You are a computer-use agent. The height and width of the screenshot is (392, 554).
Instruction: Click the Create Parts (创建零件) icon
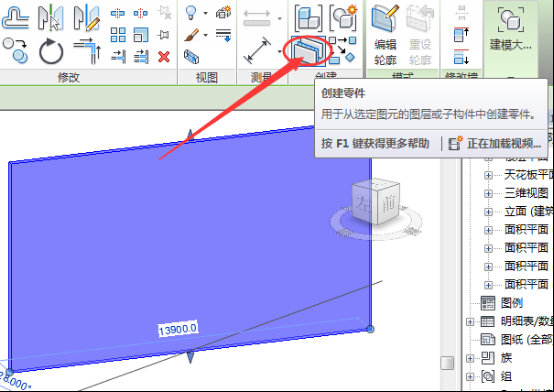[308, 51]
